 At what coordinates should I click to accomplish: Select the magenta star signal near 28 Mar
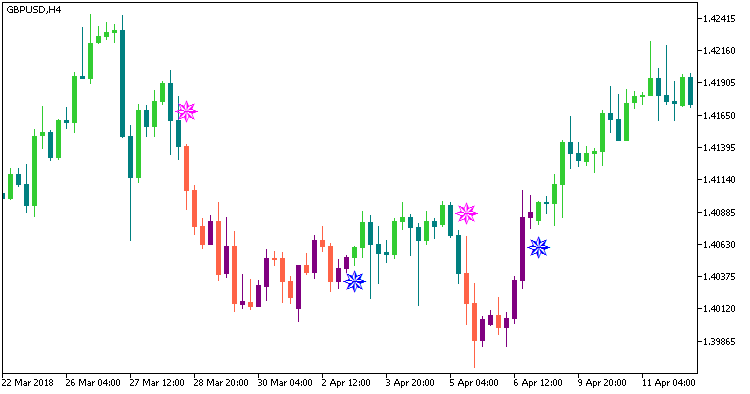click(x=186, y=111)
